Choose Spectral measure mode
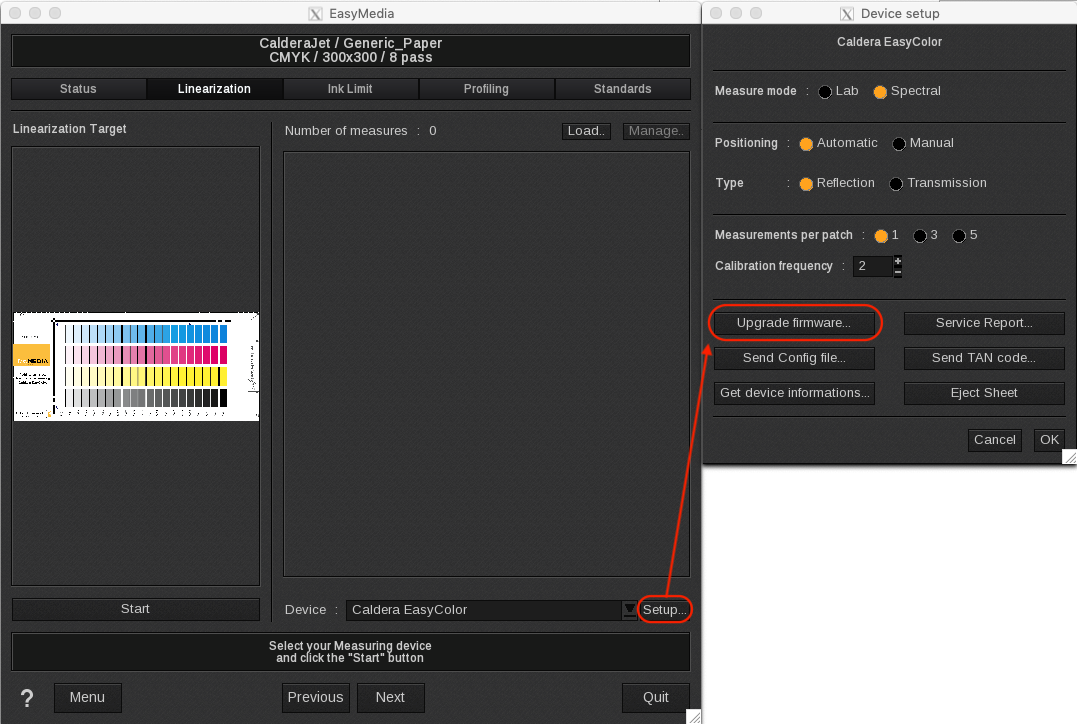Screen dimensions: 1077x724 point(880,92)
